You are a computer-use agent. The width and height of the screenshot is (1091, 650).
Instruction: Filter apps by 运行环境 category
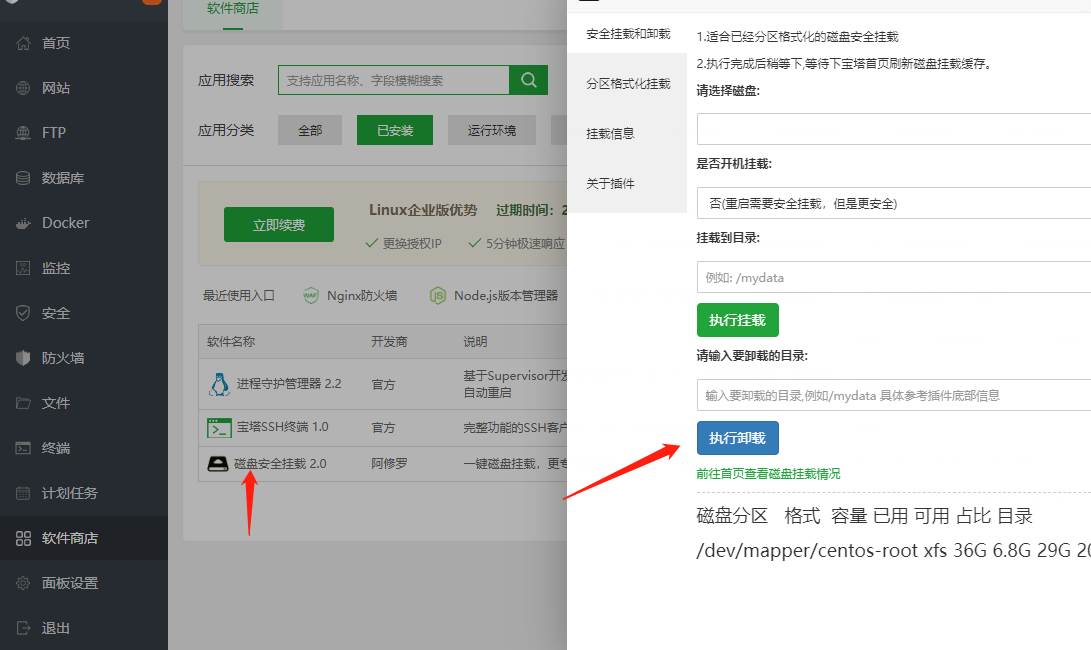(492, 130)
